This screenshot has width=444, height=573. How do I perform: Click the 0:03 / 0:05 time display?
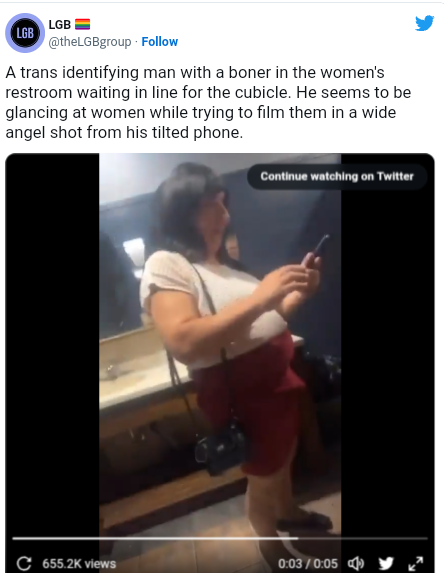(x=308, y=563)
